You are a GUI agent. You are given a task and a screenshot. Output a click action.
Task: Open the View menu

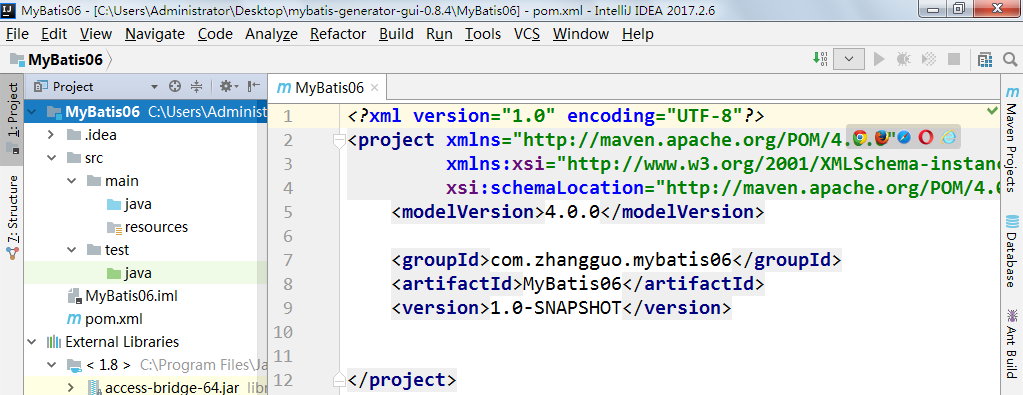pyautogui.click(x=96, y=34)
